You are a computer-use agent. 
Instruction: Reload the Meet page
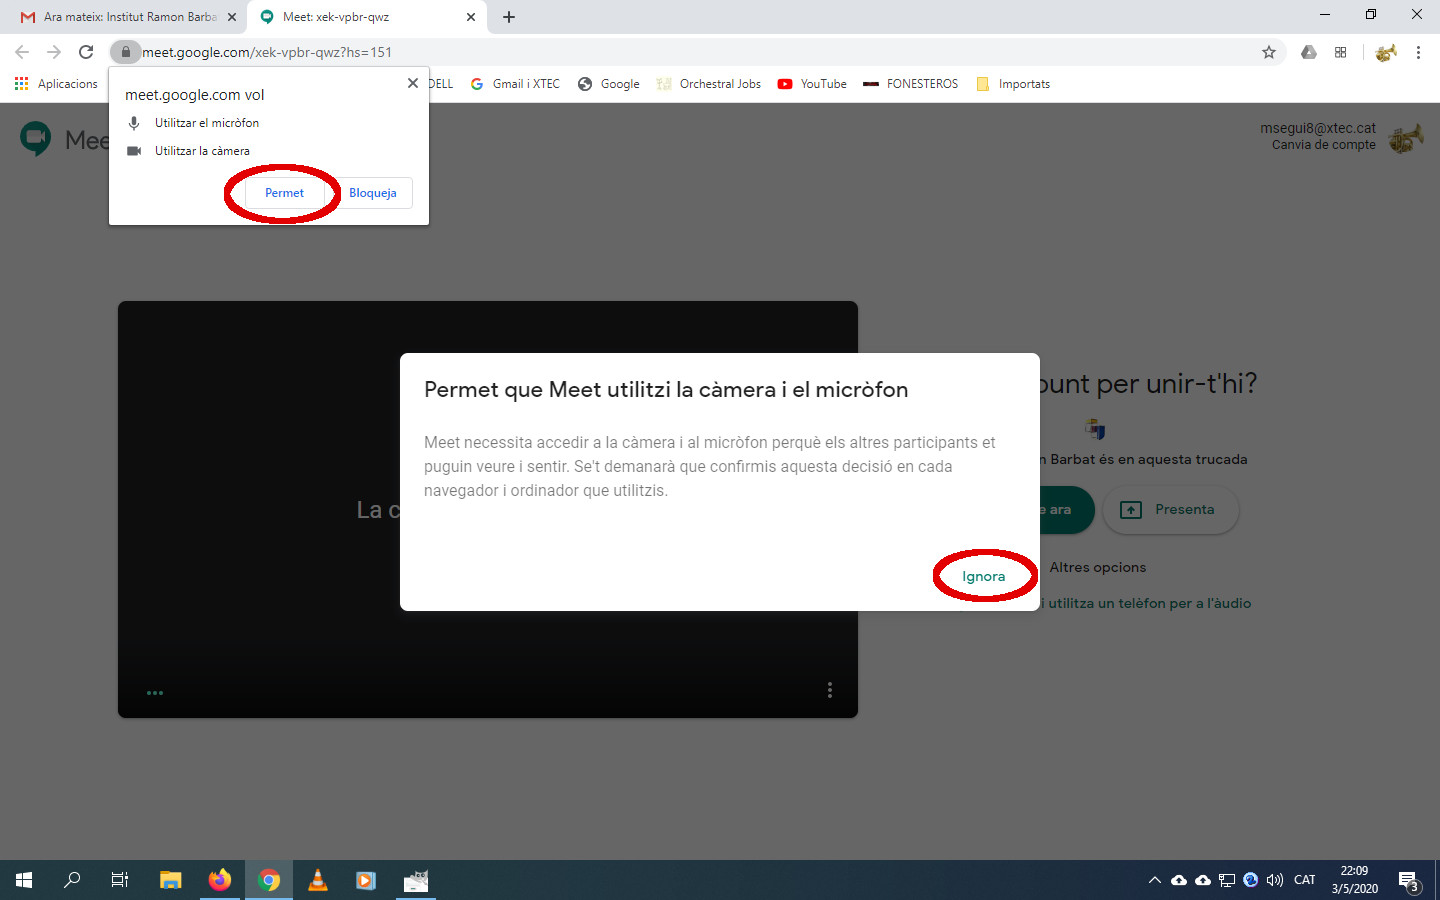pyautogui.click(x=86, y=52)
